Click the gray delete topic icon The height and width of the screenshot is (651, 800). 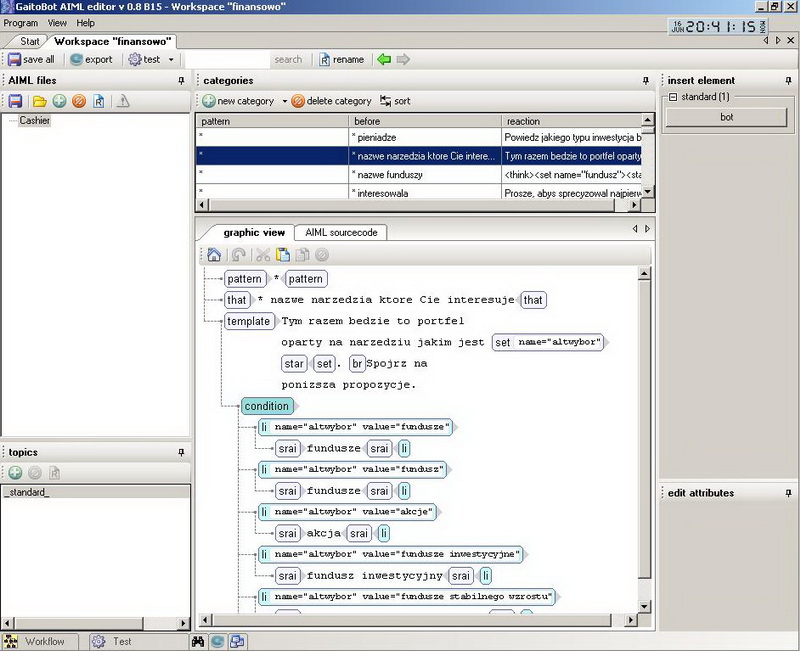point(35,473)
